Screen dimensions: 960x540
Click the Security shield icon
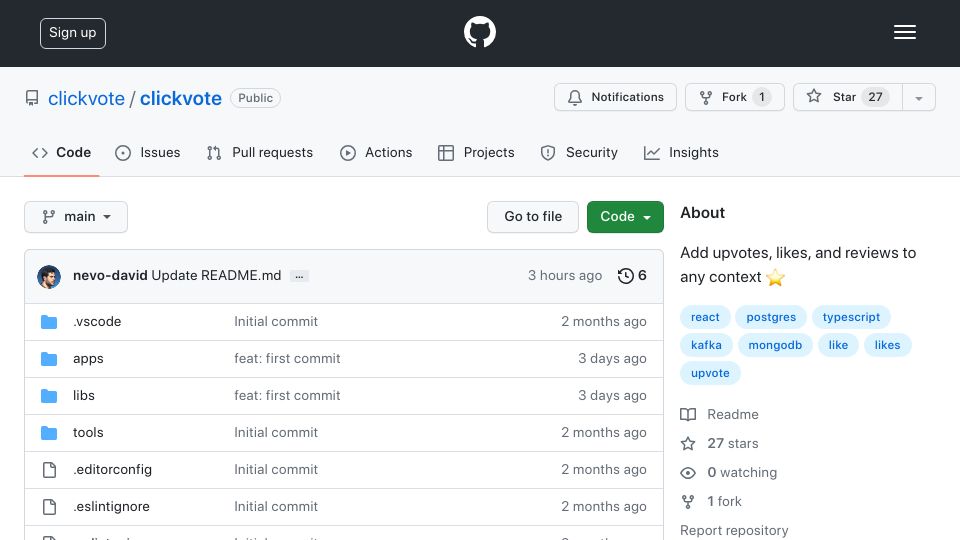click(548, 152)
